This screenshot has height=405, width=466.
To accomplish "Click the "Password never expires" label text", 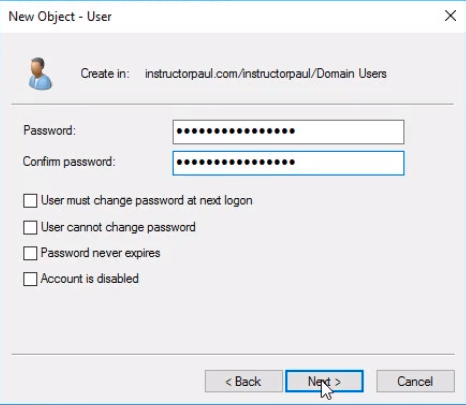I will 100,253.
